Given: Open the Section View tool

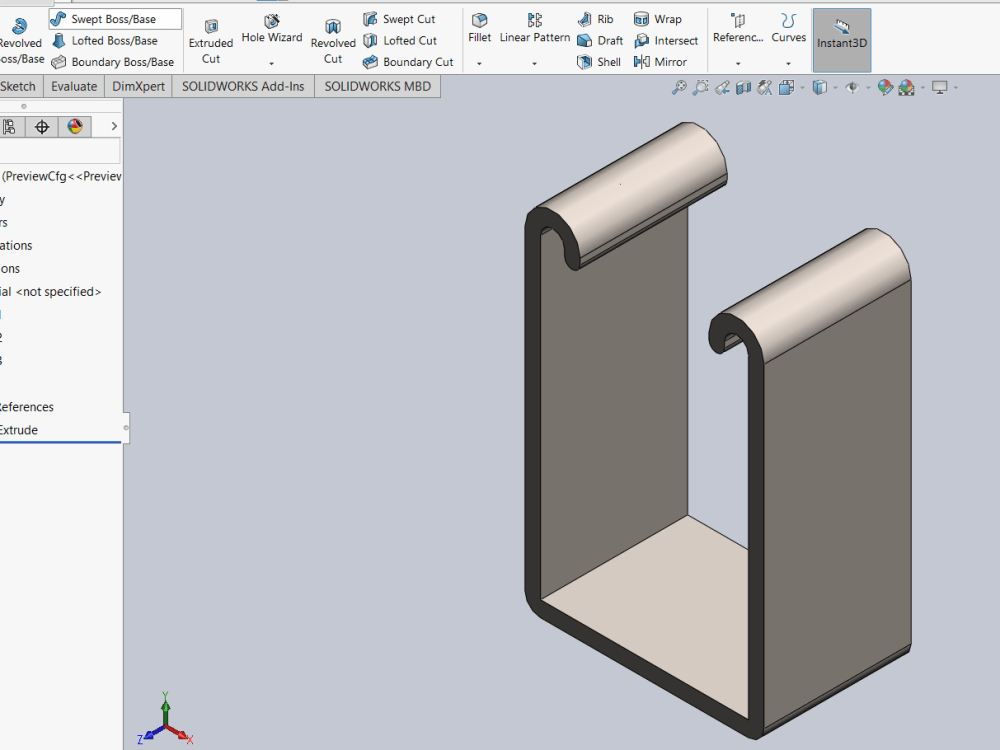Looking at the screenshot, I should 741,87.
